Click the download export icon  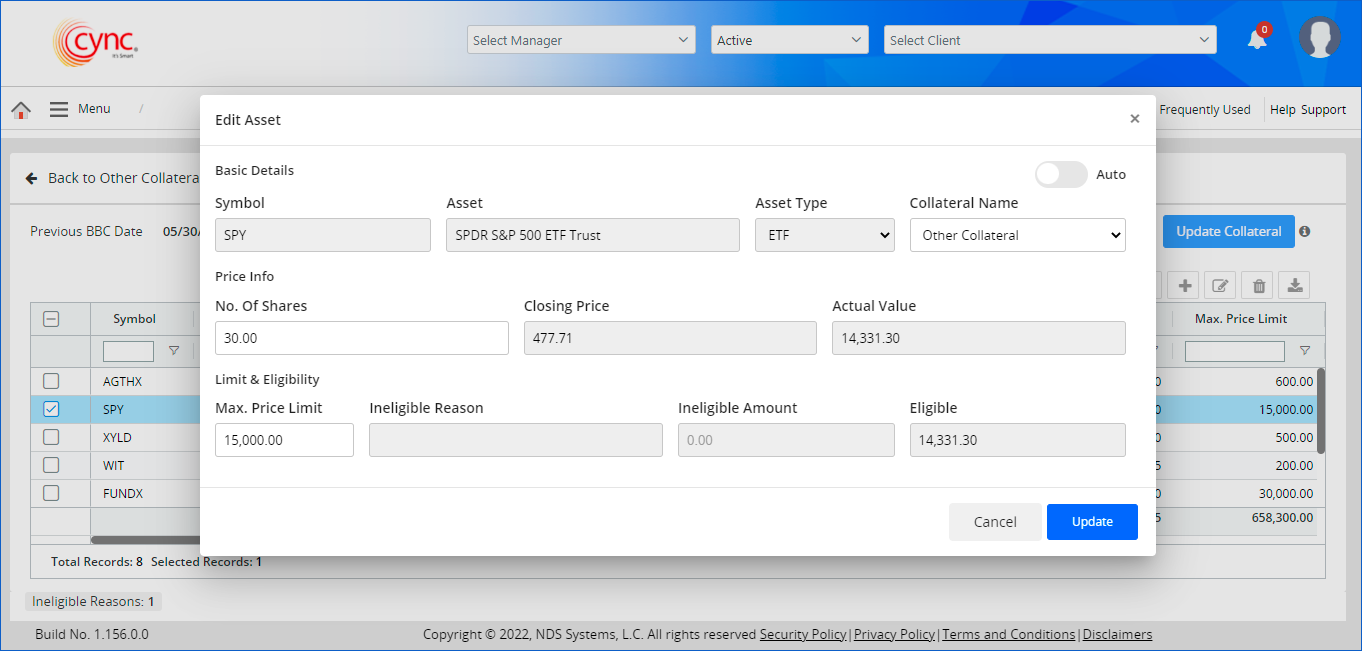(x=1295, y=286)
